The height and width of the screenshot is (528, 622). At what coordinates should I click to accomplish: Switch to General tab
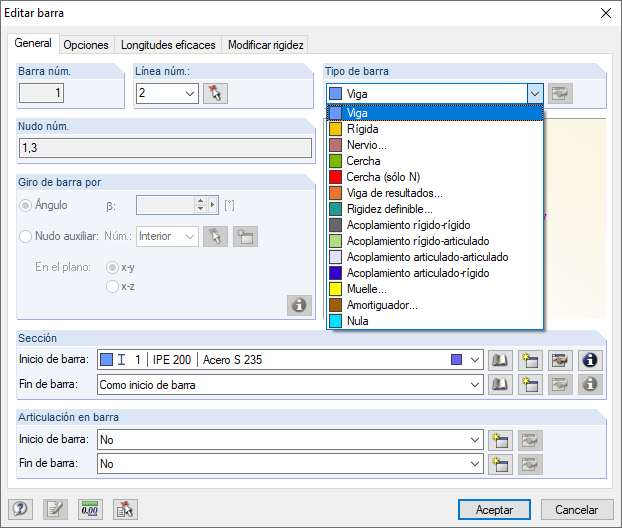click(33, 43)
